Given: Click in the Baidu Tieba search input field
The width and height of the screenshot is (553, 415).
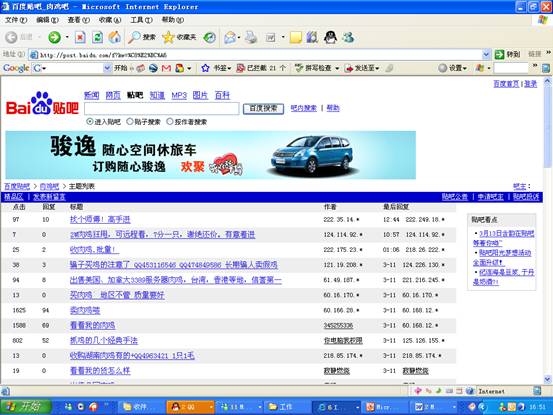Looking at the screenshot, I should point(162,109).
